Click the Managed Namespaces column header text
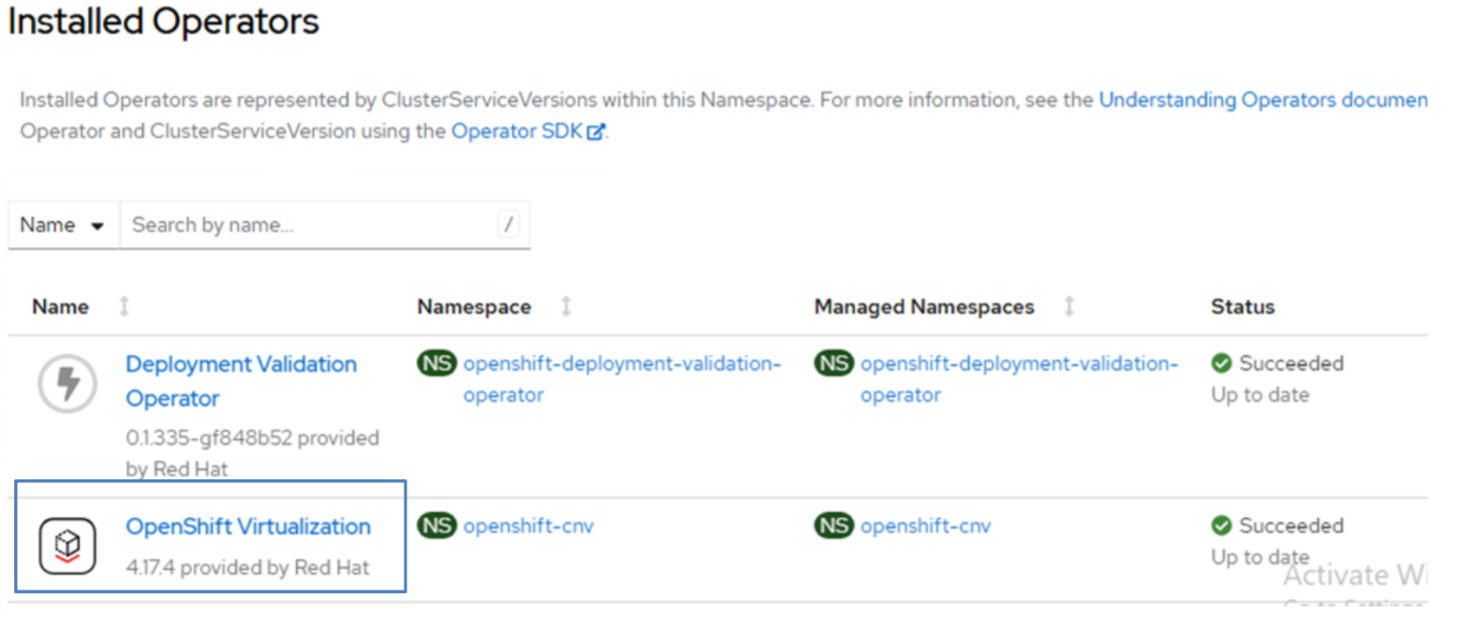The height and width of the screenshot is (620, 1458). tap(924, 307)
